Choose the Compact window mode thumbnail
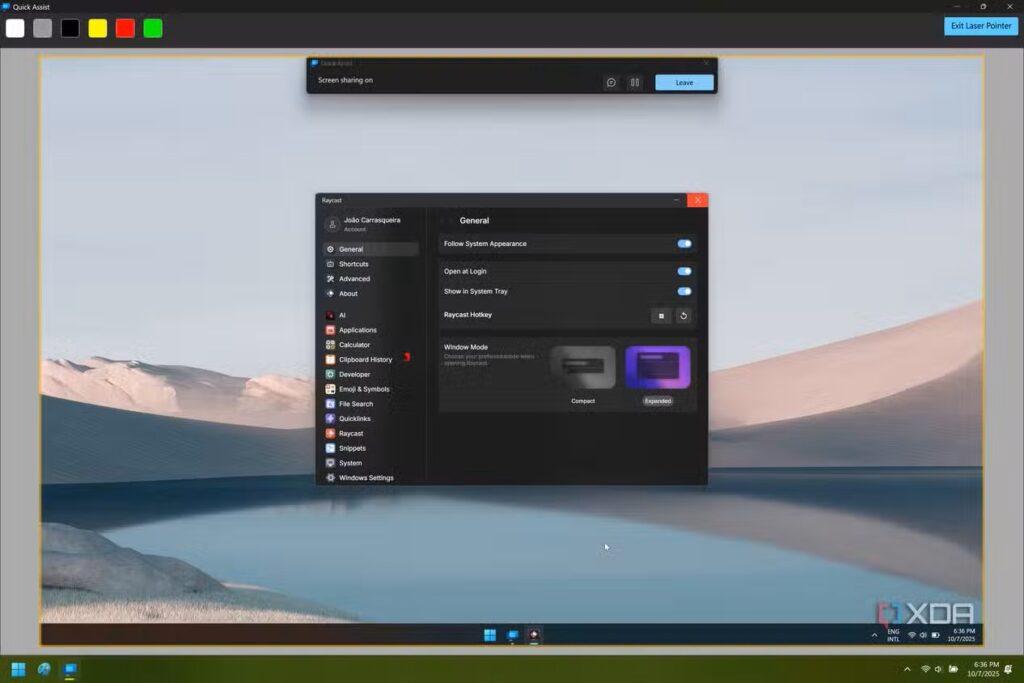 (x=583, y=368)
